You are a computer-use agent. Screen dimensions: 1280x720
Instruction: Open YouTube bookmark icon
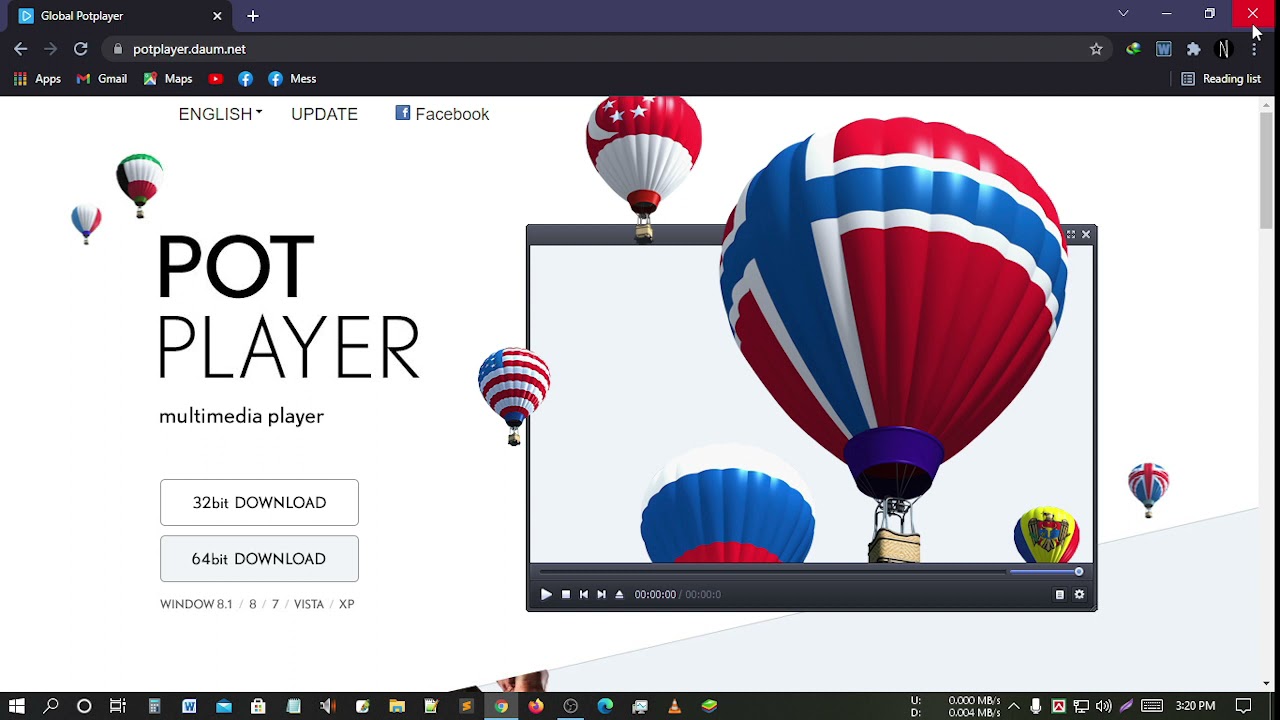coord(215,79)
